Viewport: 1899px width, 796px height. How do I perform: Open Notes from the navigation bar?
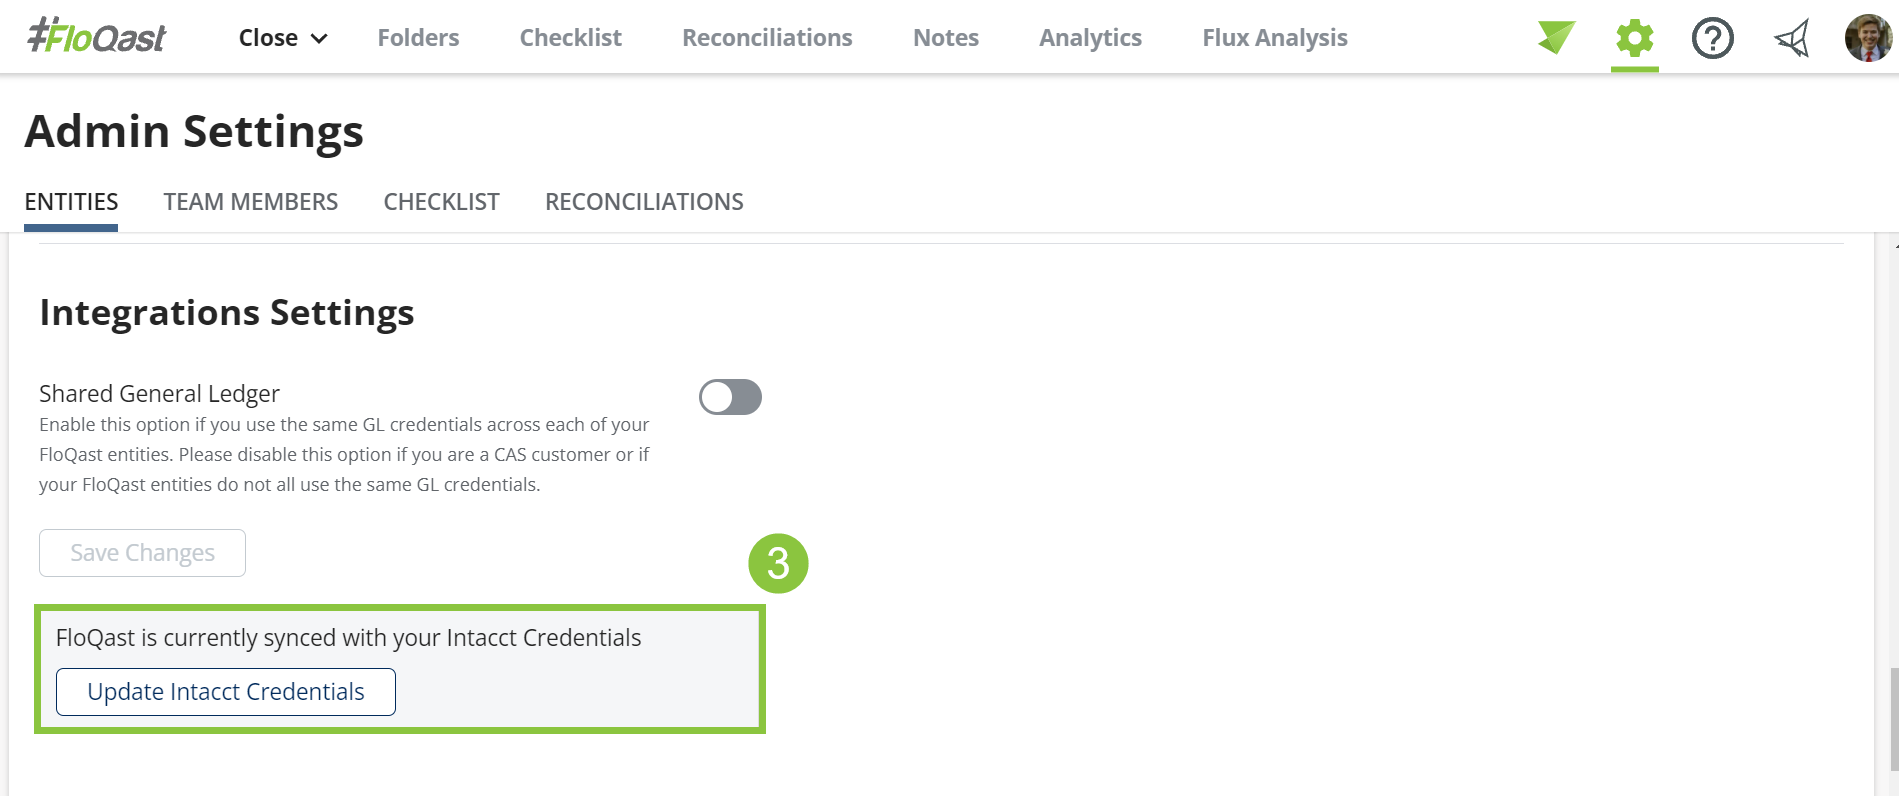945,38
